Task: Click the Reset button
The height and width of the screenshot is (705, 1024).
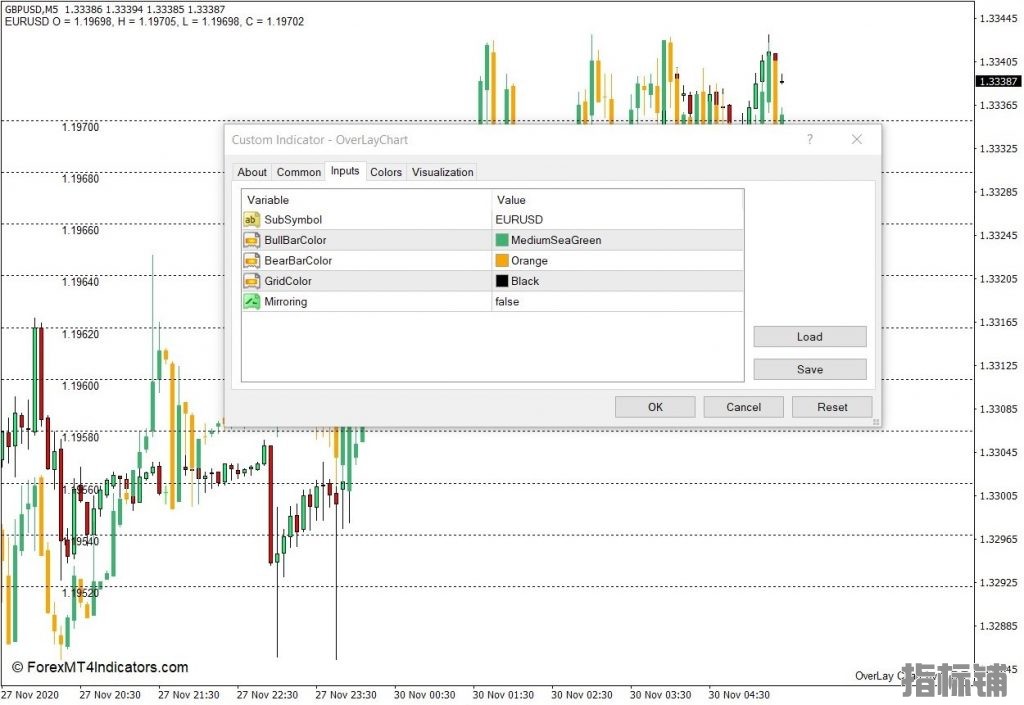Action: pos(832,407)
